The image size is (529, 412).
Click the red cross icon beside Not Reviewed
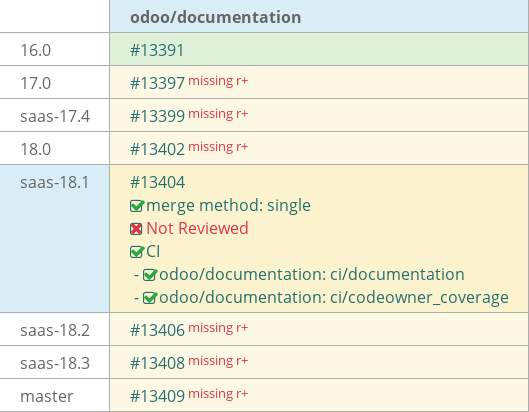(136, 229)
